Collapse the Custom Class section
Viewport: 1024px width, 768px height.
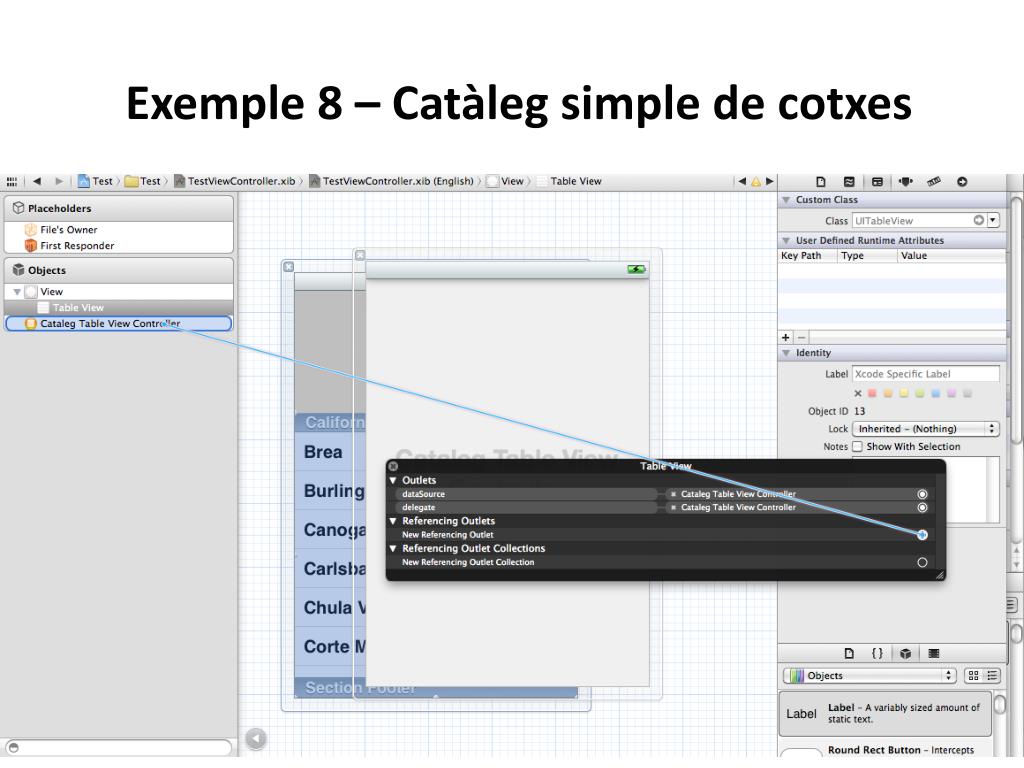pos(786,200)
